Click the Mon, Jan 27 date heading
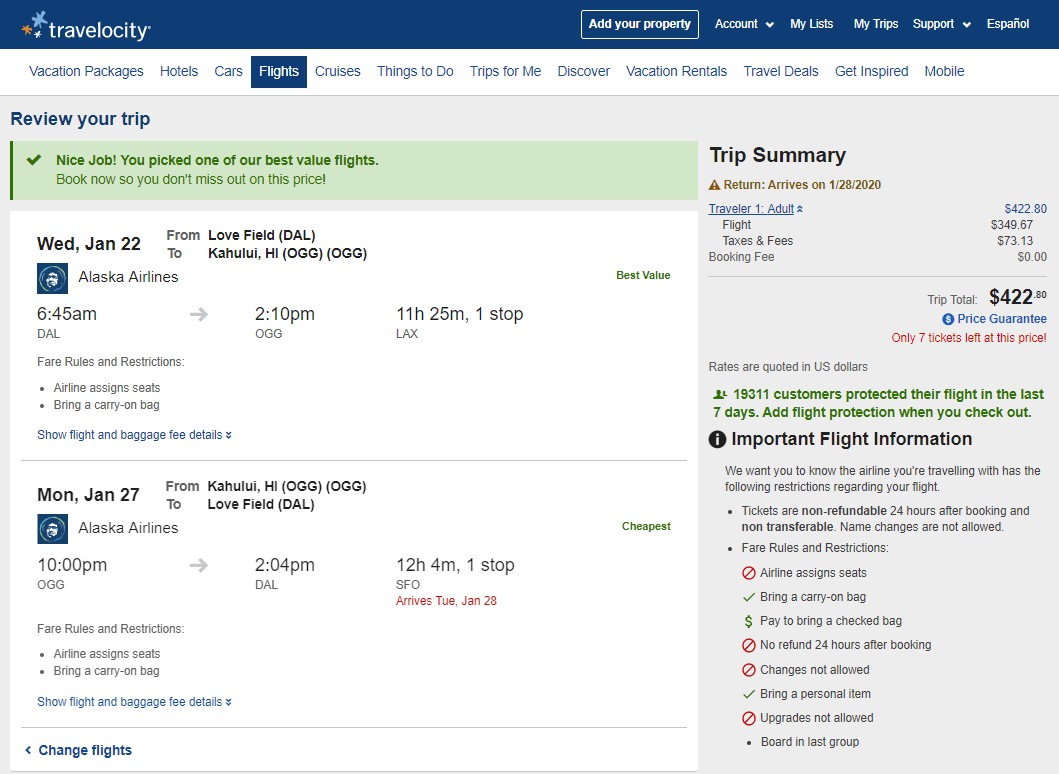This screenshot has height=774, width=1059. pos(88,495)
